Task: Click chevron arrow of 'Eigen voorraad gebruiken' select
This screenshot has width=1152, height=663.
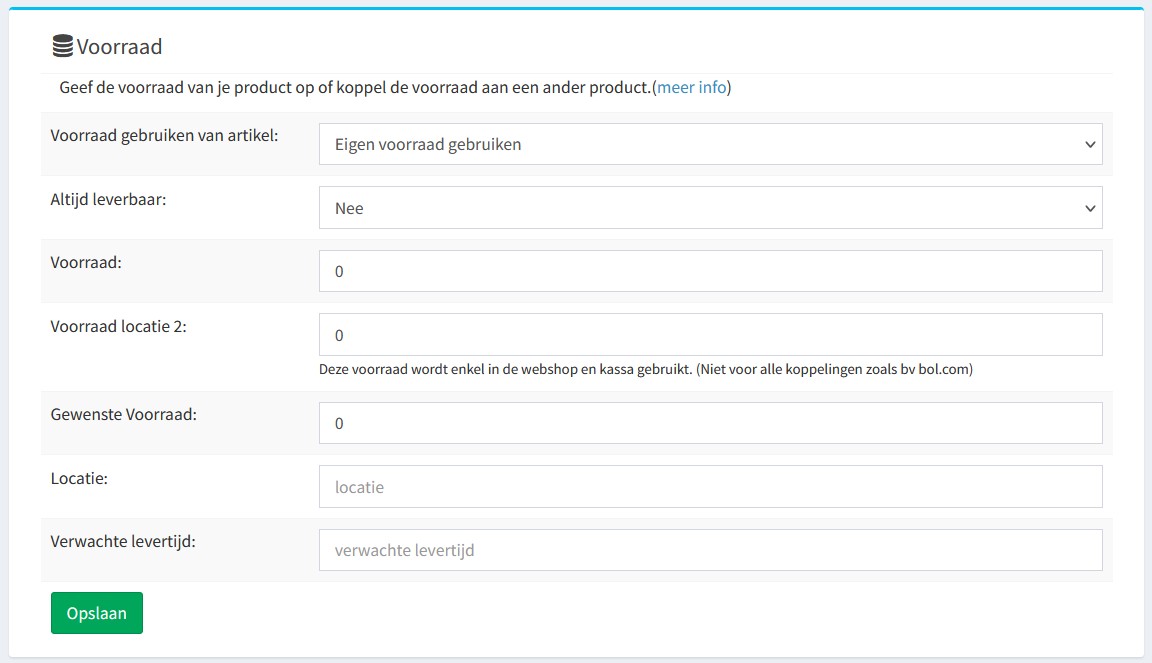Action: [1090, 145]
